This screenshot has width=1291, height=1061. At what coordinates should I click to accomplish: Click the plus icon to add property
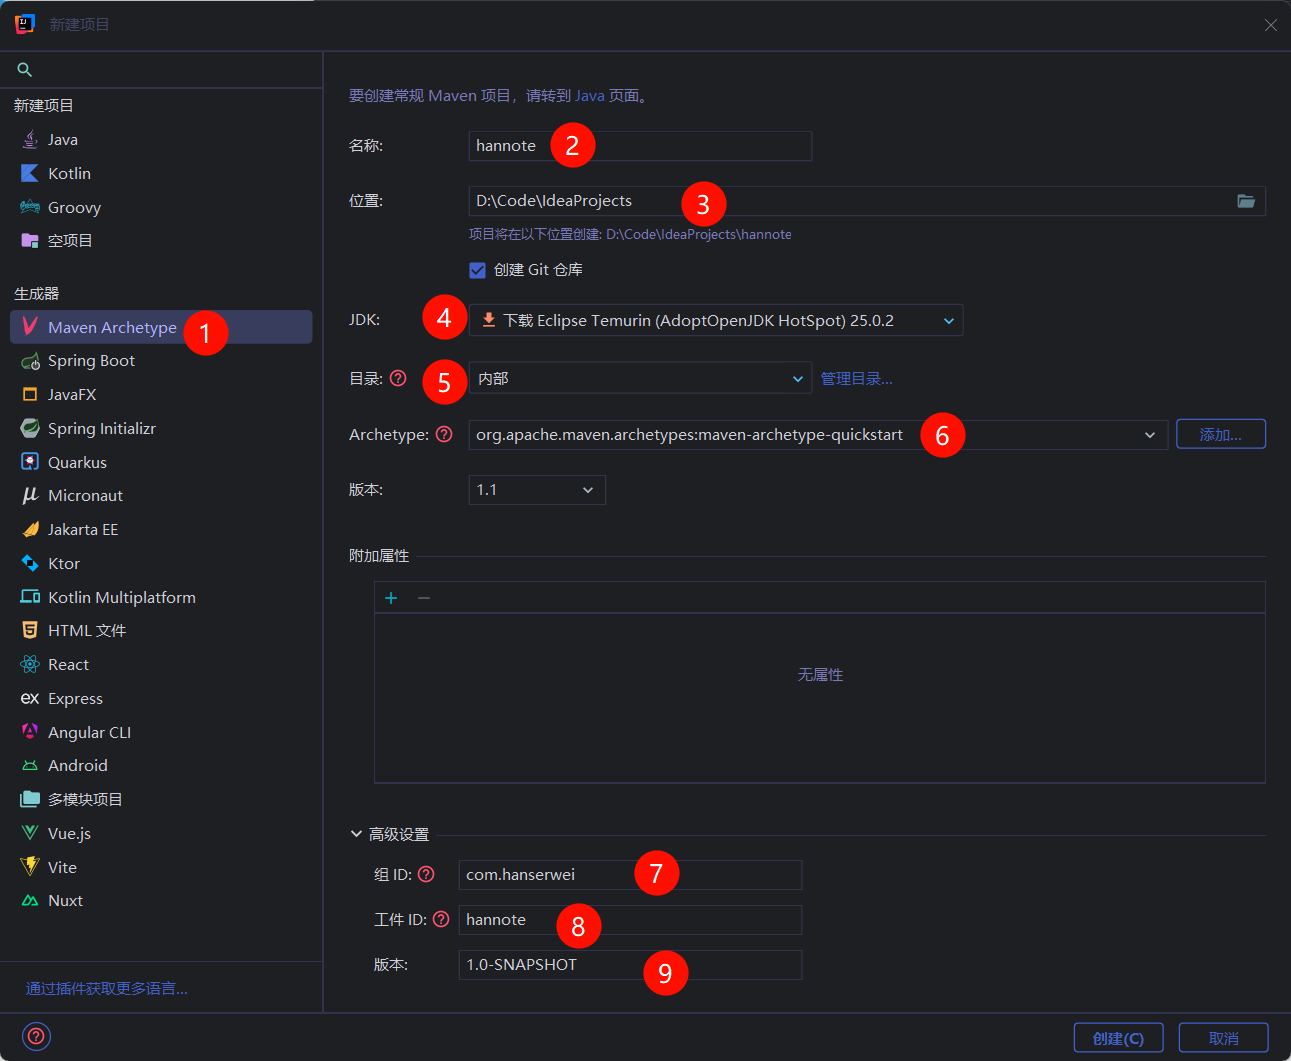tap(391, 598)
